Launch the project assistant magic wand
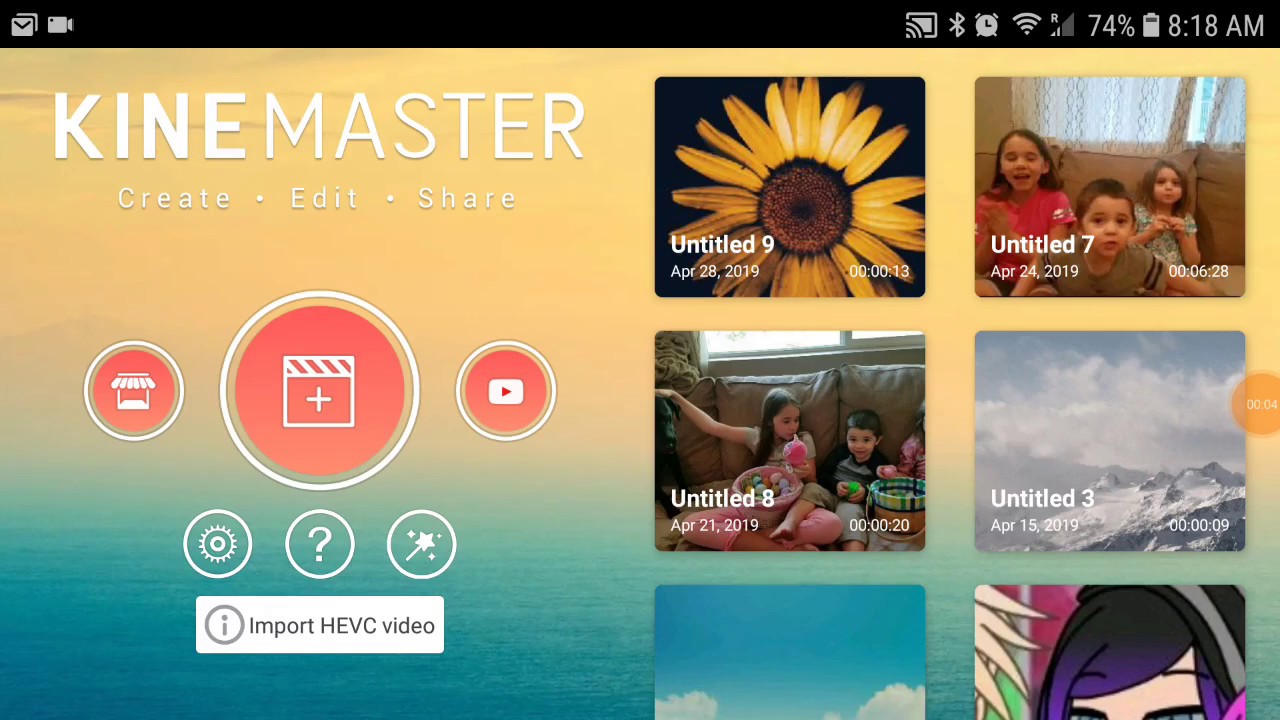The image size is (1280, 720). 421,544
